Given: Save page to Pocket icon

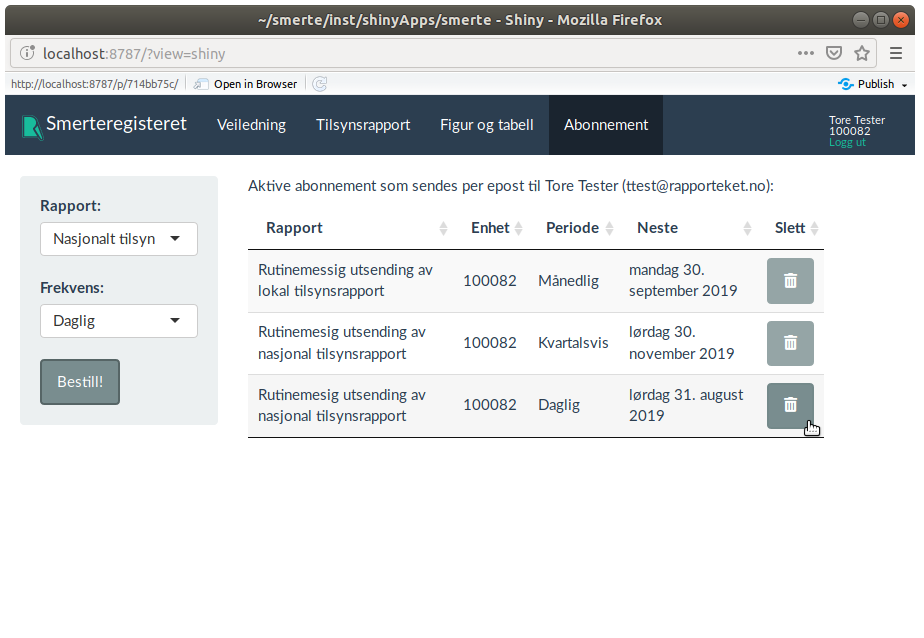Looking at the screenshot, I should pos(833,54).
